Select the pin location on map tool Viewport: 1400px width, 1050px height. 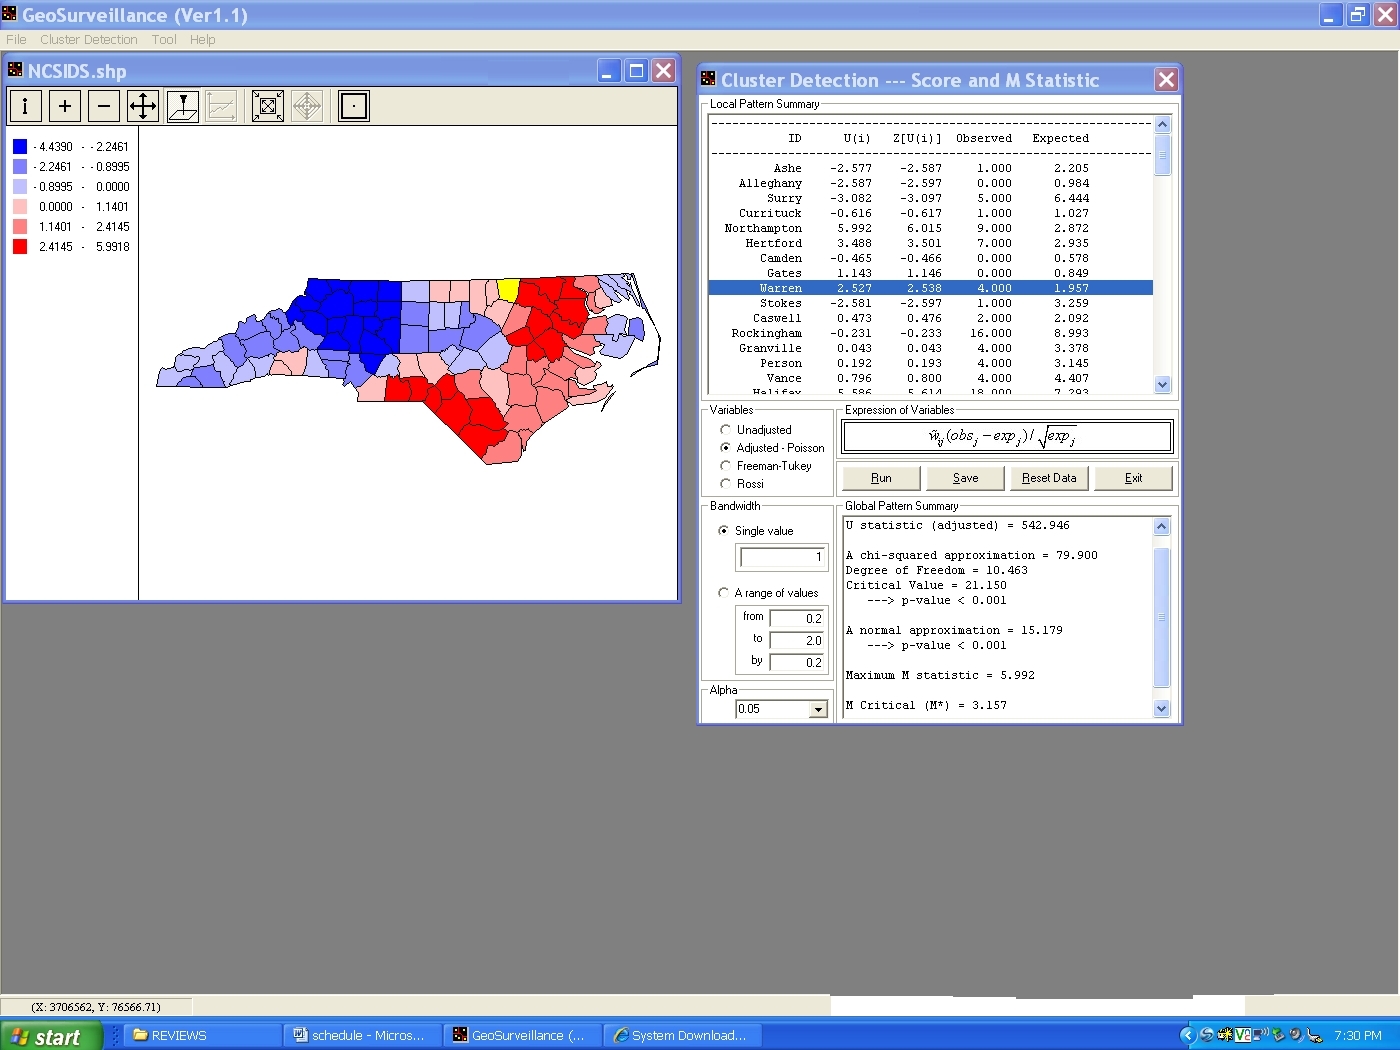coord(182,106)
